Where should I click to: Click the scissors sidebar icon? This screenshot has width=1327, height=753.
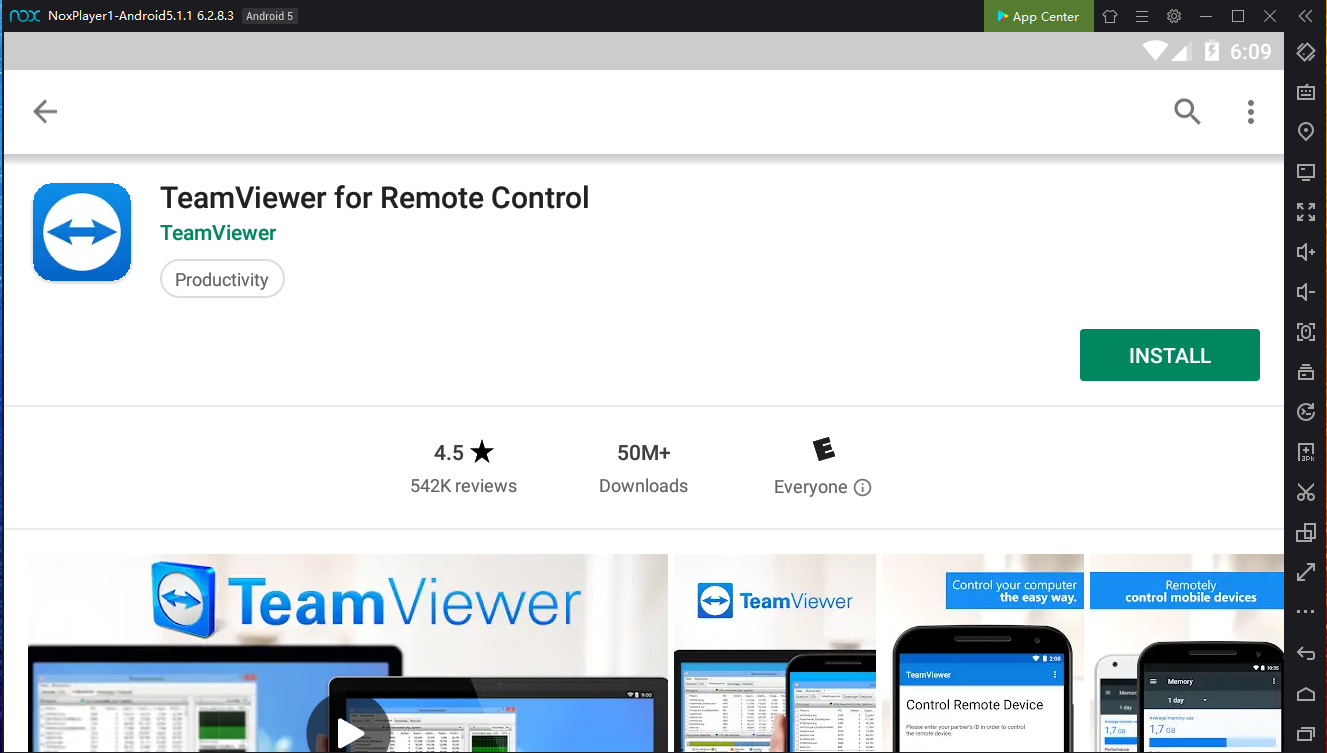tap(1305, 492)
